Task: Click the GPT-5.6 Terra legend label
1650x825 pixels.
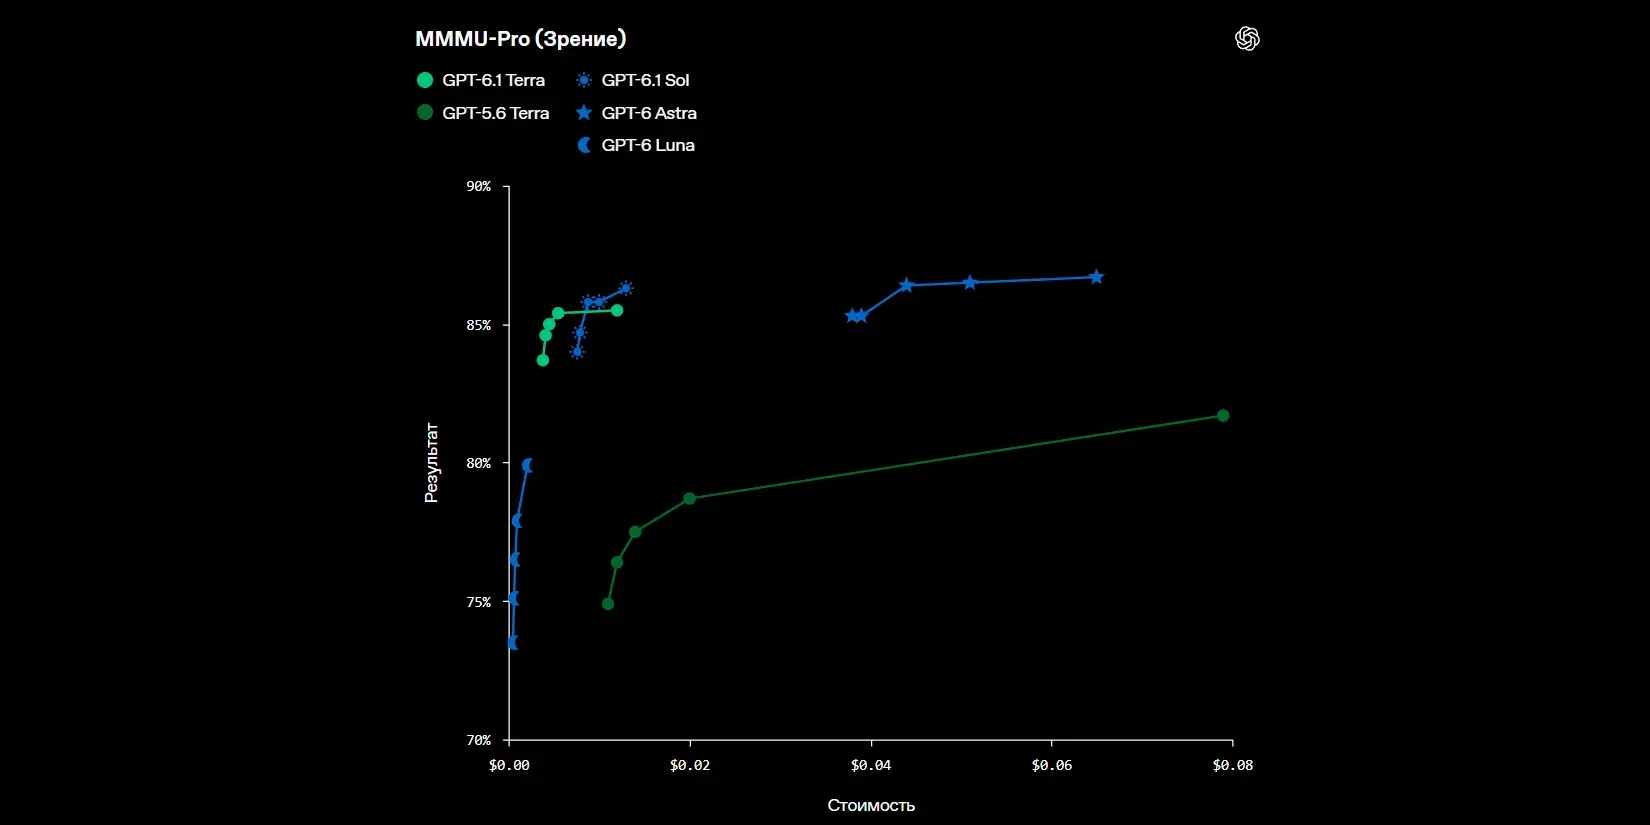Action: 496,113
